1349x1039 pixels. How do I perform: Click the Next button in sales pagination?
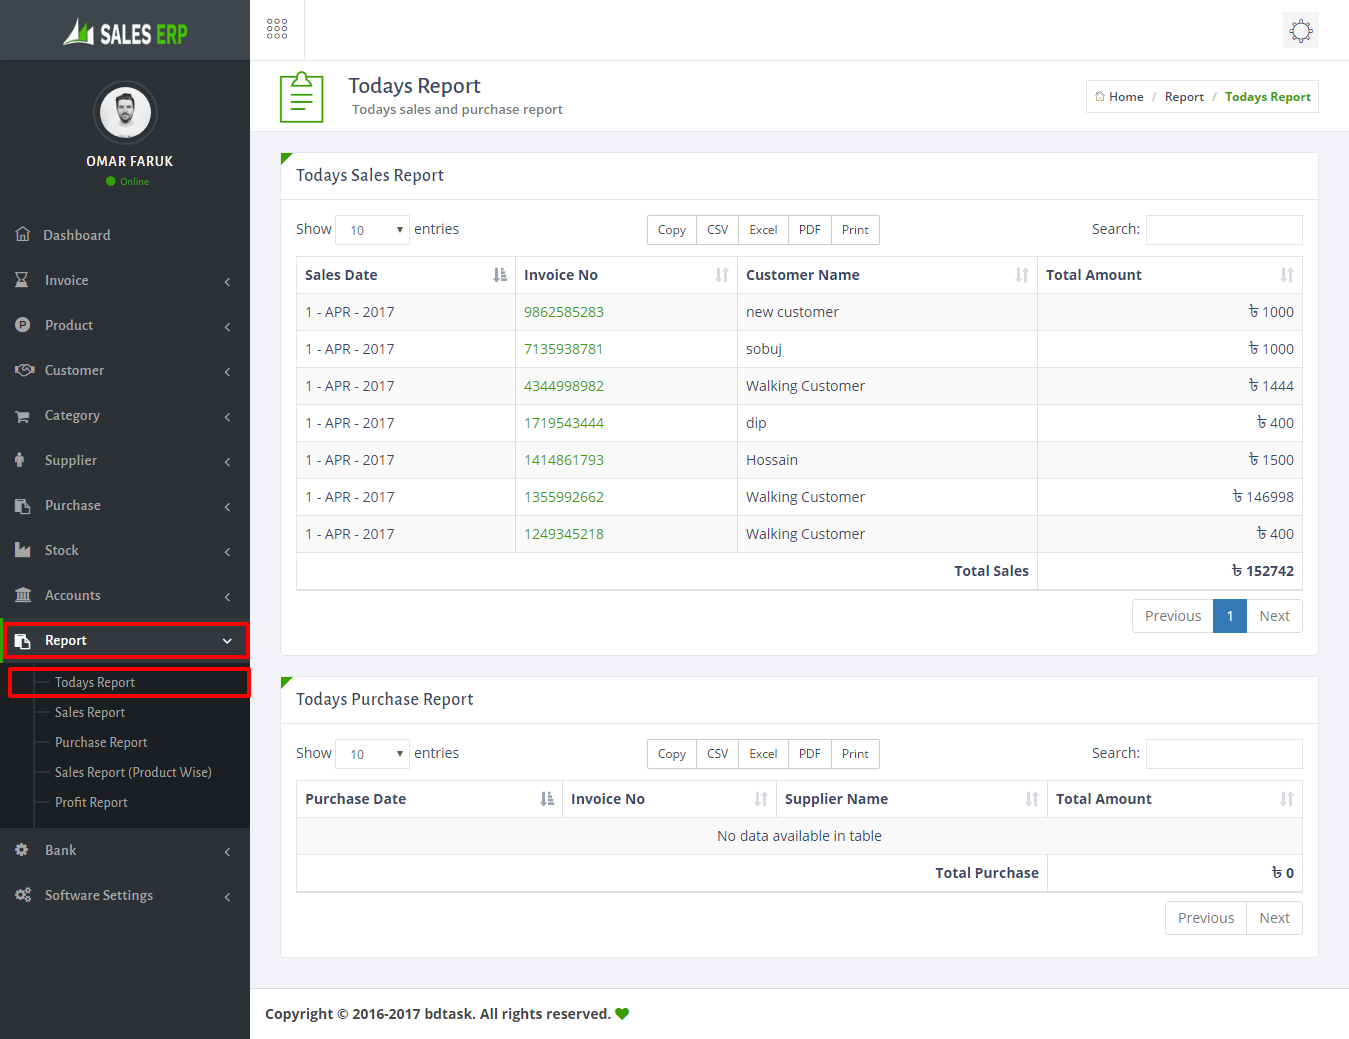1273,616
